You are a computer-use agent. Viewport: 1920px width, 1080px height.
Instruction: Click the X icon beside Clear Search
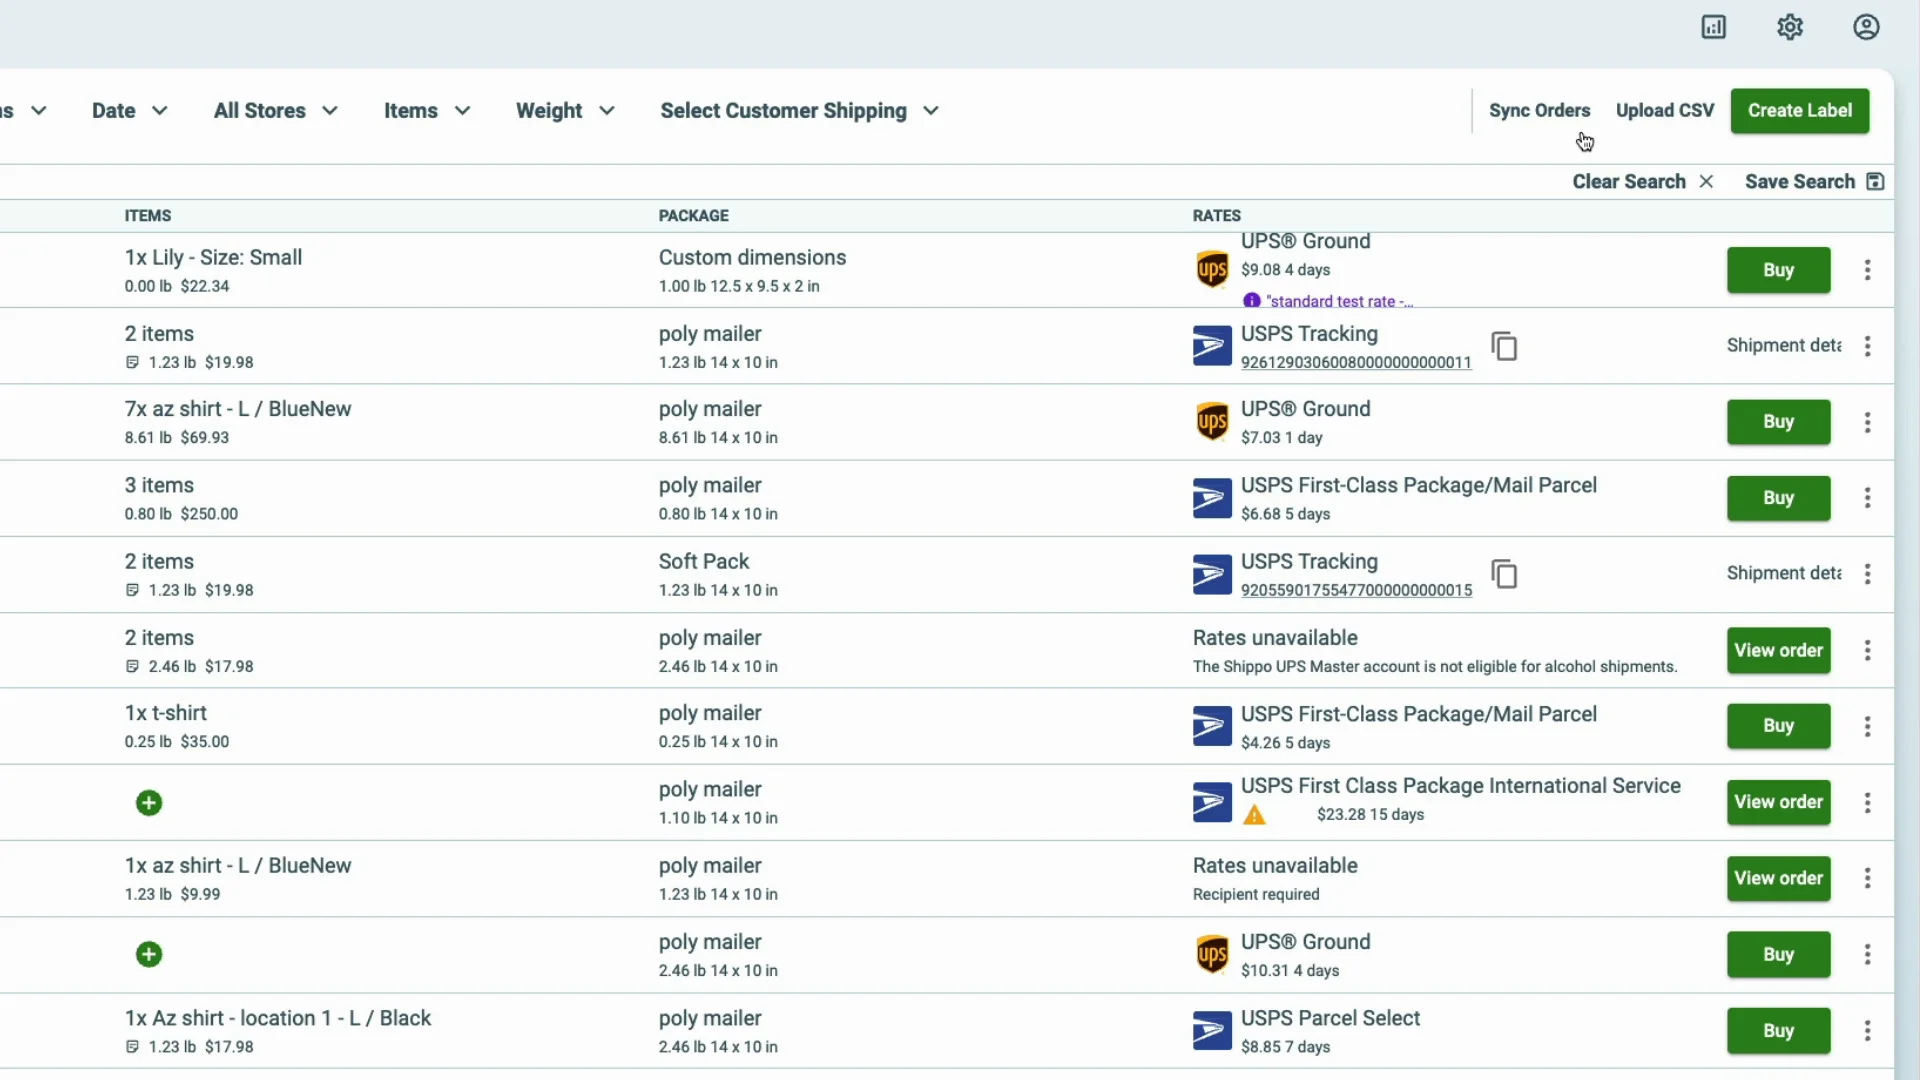(x=1706, y=182)
